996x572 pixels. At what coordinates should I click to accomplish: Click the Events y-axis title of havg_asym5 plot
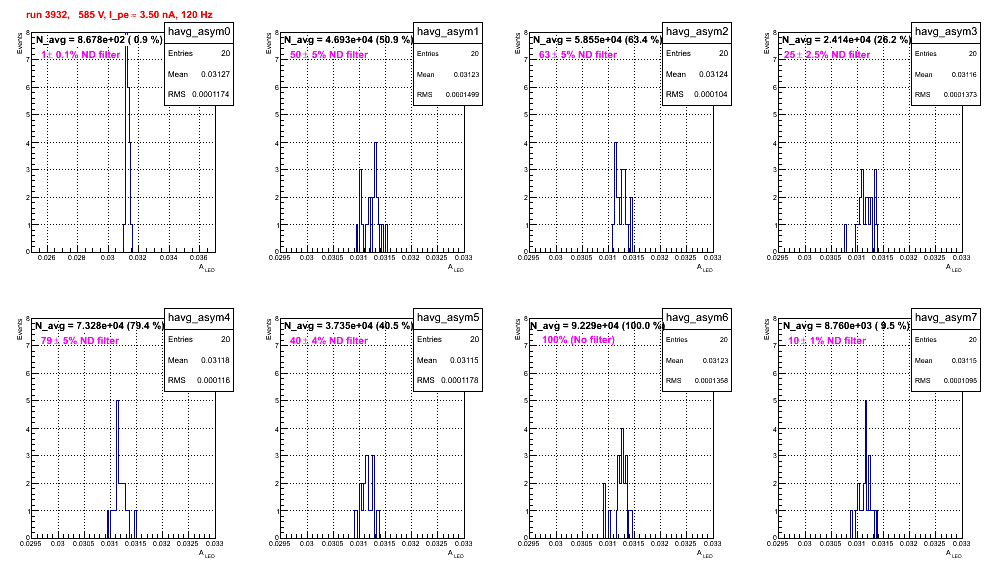tap(268, 329)
